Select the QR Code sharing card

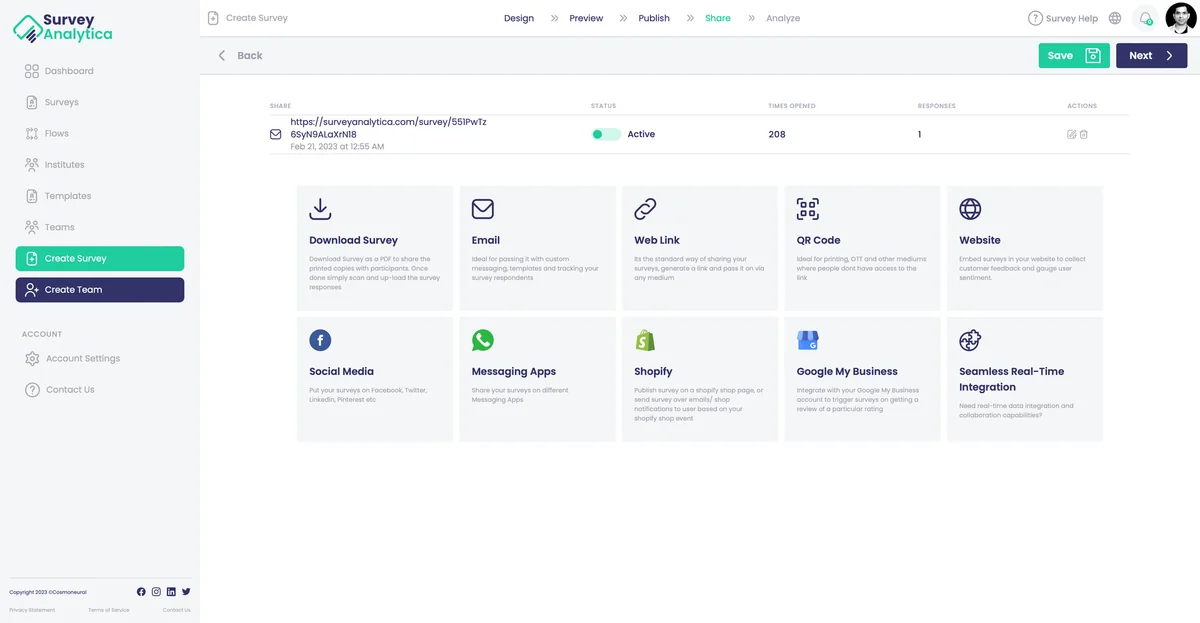tap(862, 247)
